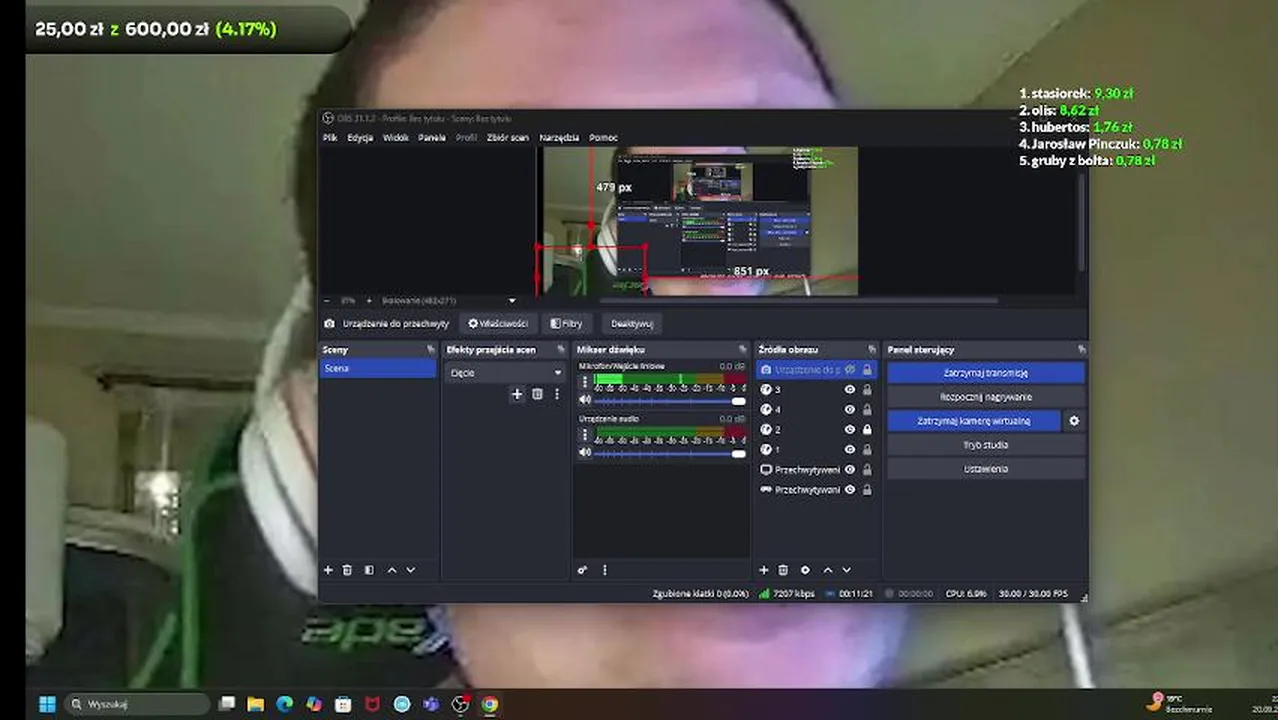The image size is (1278, 720).
Task: Undock the Mikser dźwięku panel
Action: [x=742, y=350]
